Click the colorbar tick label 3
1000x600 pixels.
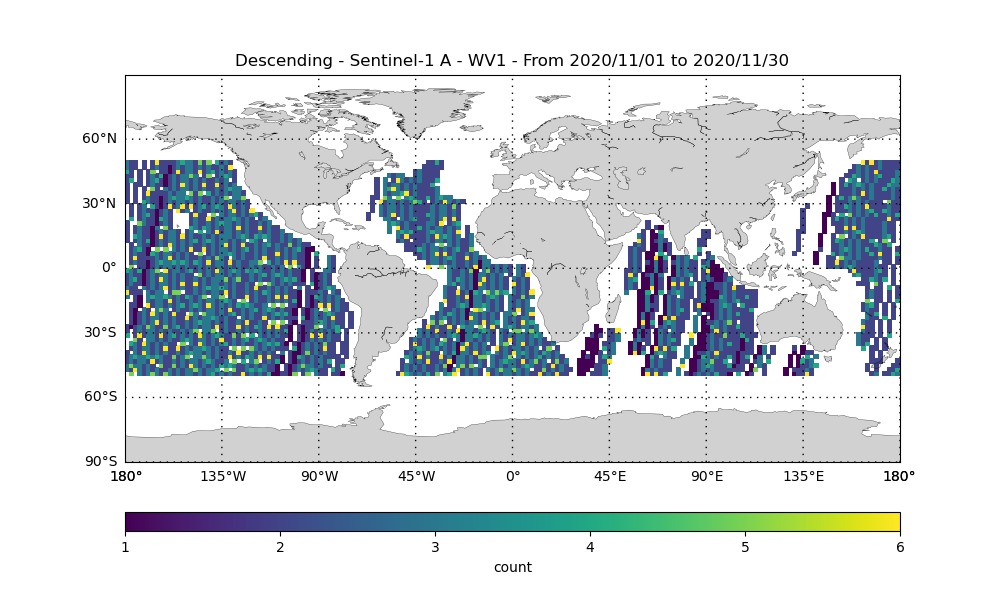pos(435,547)
